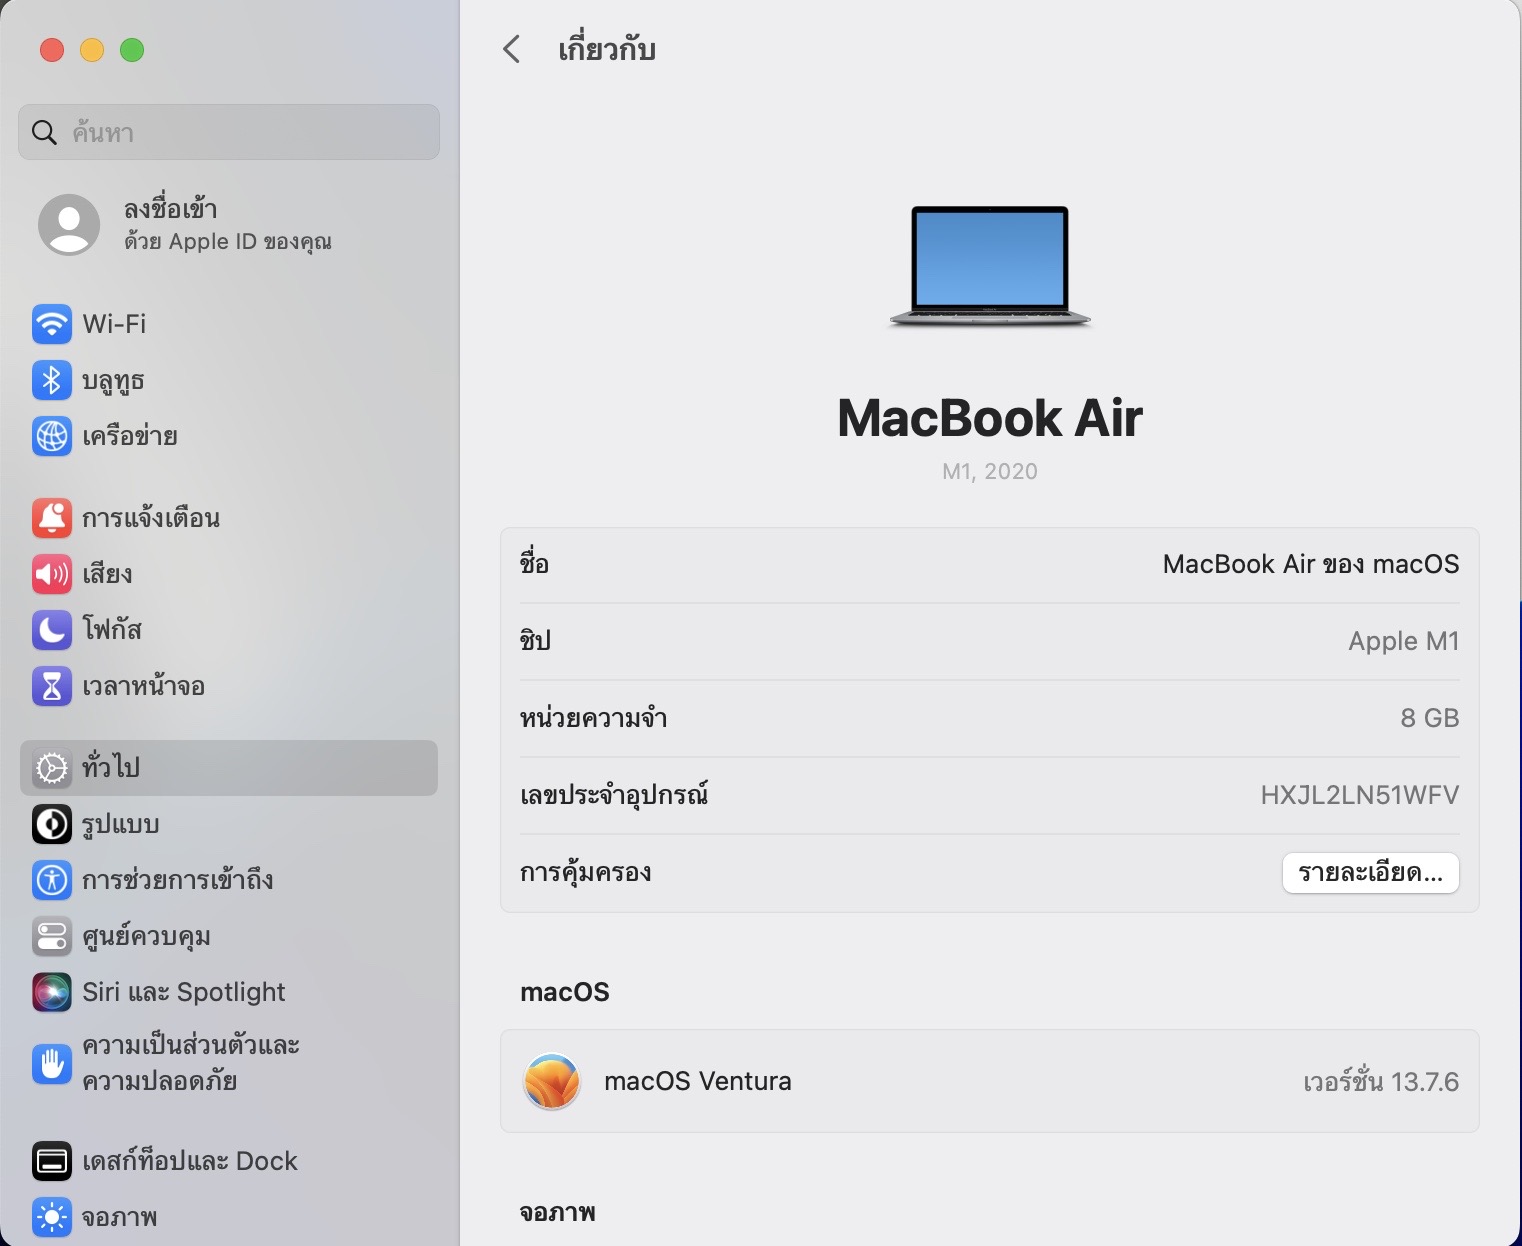
Task: Open ศูนย์ควบคุม control center settings
Action: coord(52,936)
